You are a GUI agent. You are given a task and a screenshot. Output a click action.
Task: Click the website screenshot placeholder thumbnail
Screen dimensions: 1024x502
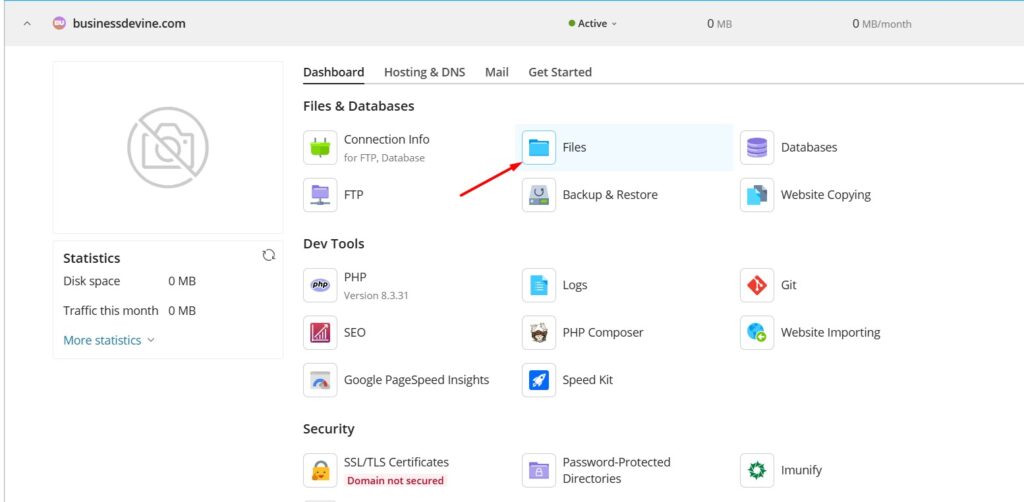coord(168,148)
